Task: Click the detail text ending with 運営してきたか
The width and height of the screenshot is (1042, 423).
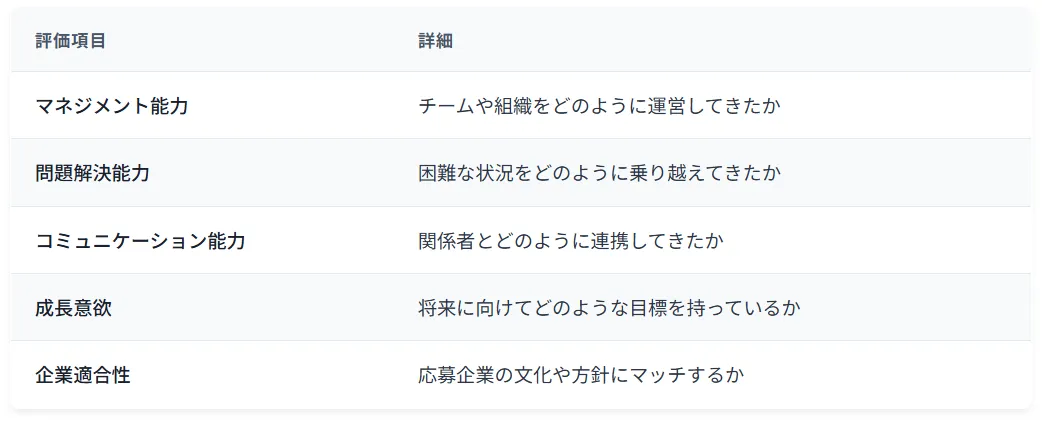Action: coord(599,106)
